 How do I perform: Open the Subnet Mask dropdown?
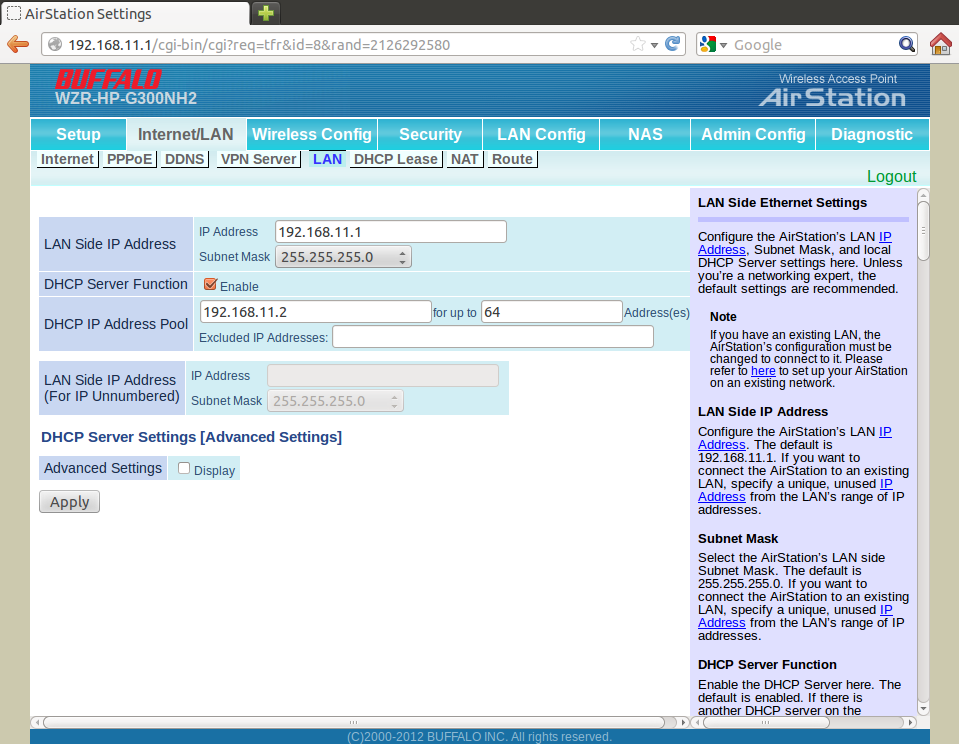point(344,257)
